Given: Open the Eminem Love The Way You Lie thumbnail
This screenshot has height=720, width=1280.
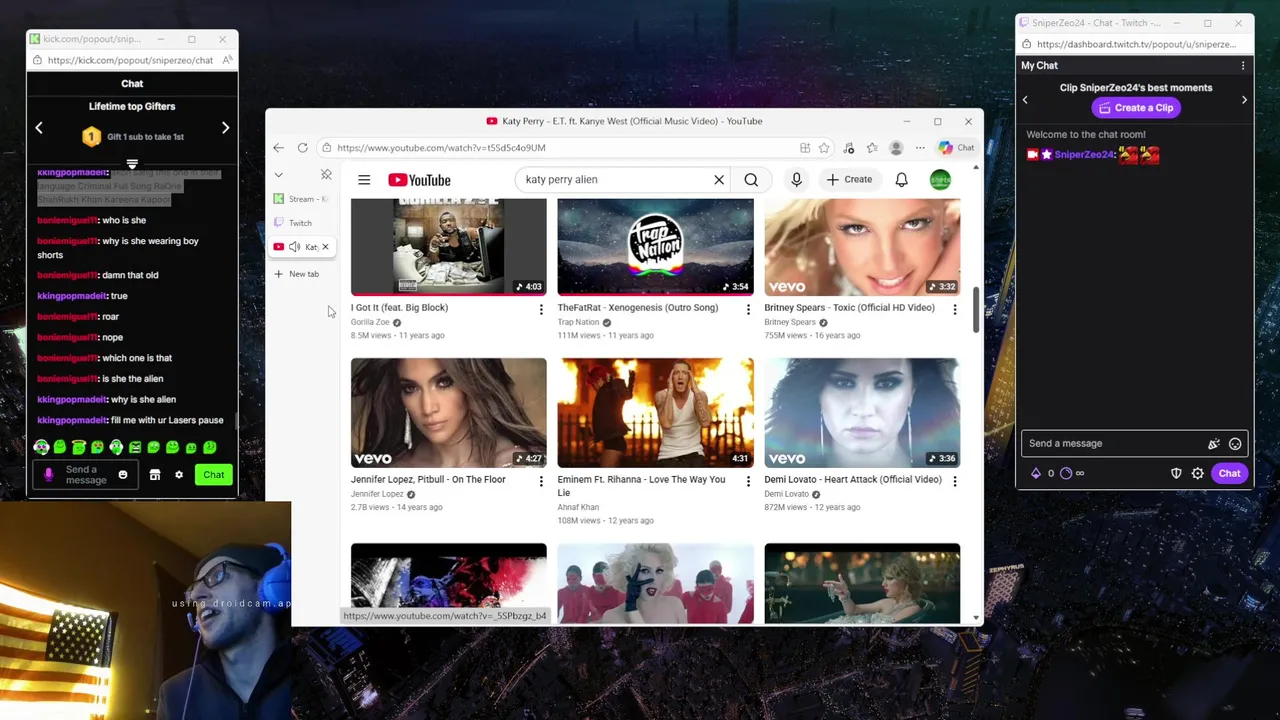Looking at the screenshot, I should pyautogui.click(x=655, y=412).
